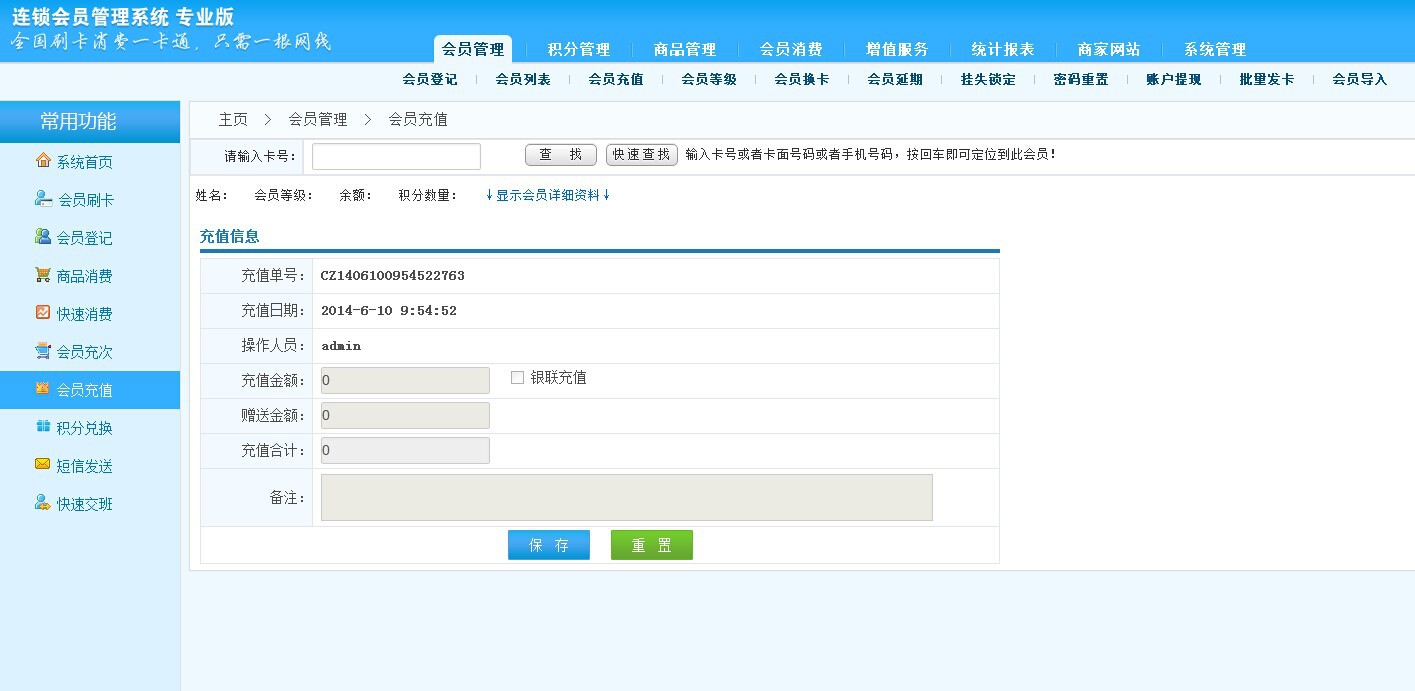Open 快速交班 sidebar link

85,504
